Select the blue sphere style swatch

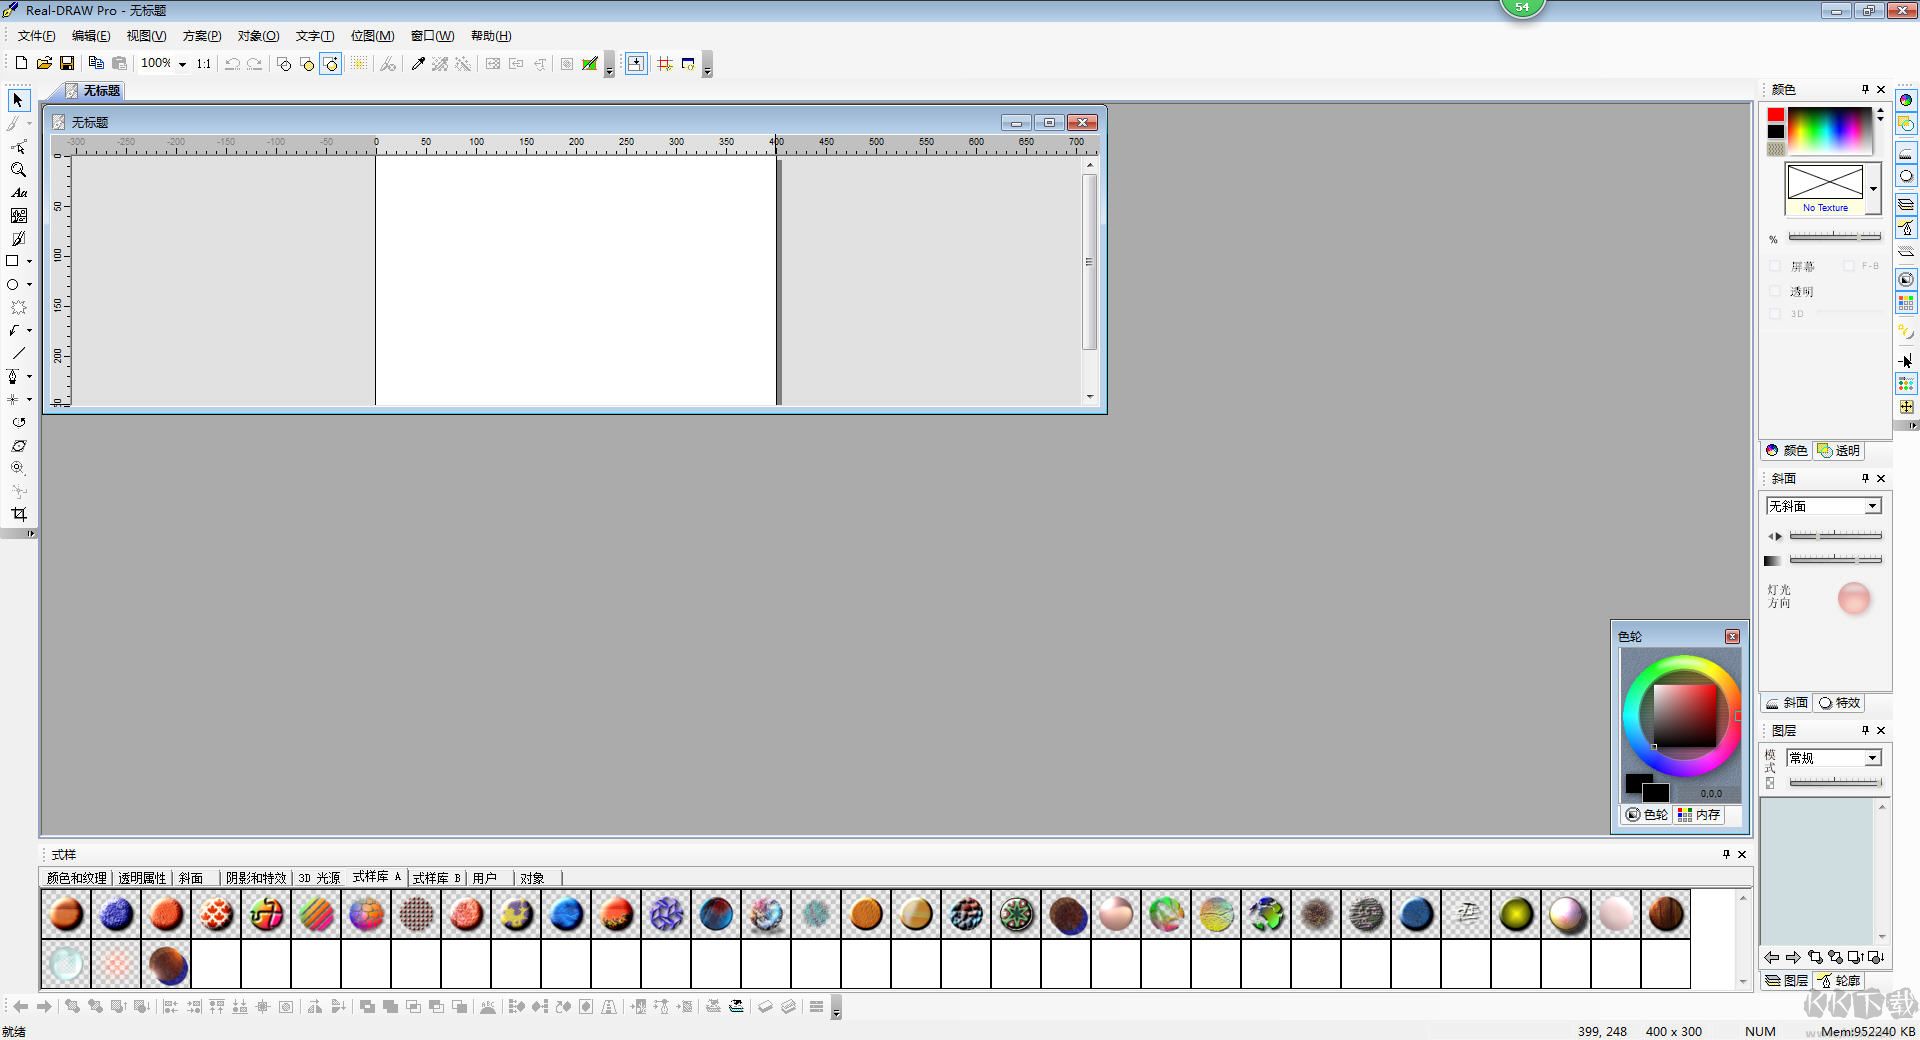116,914
